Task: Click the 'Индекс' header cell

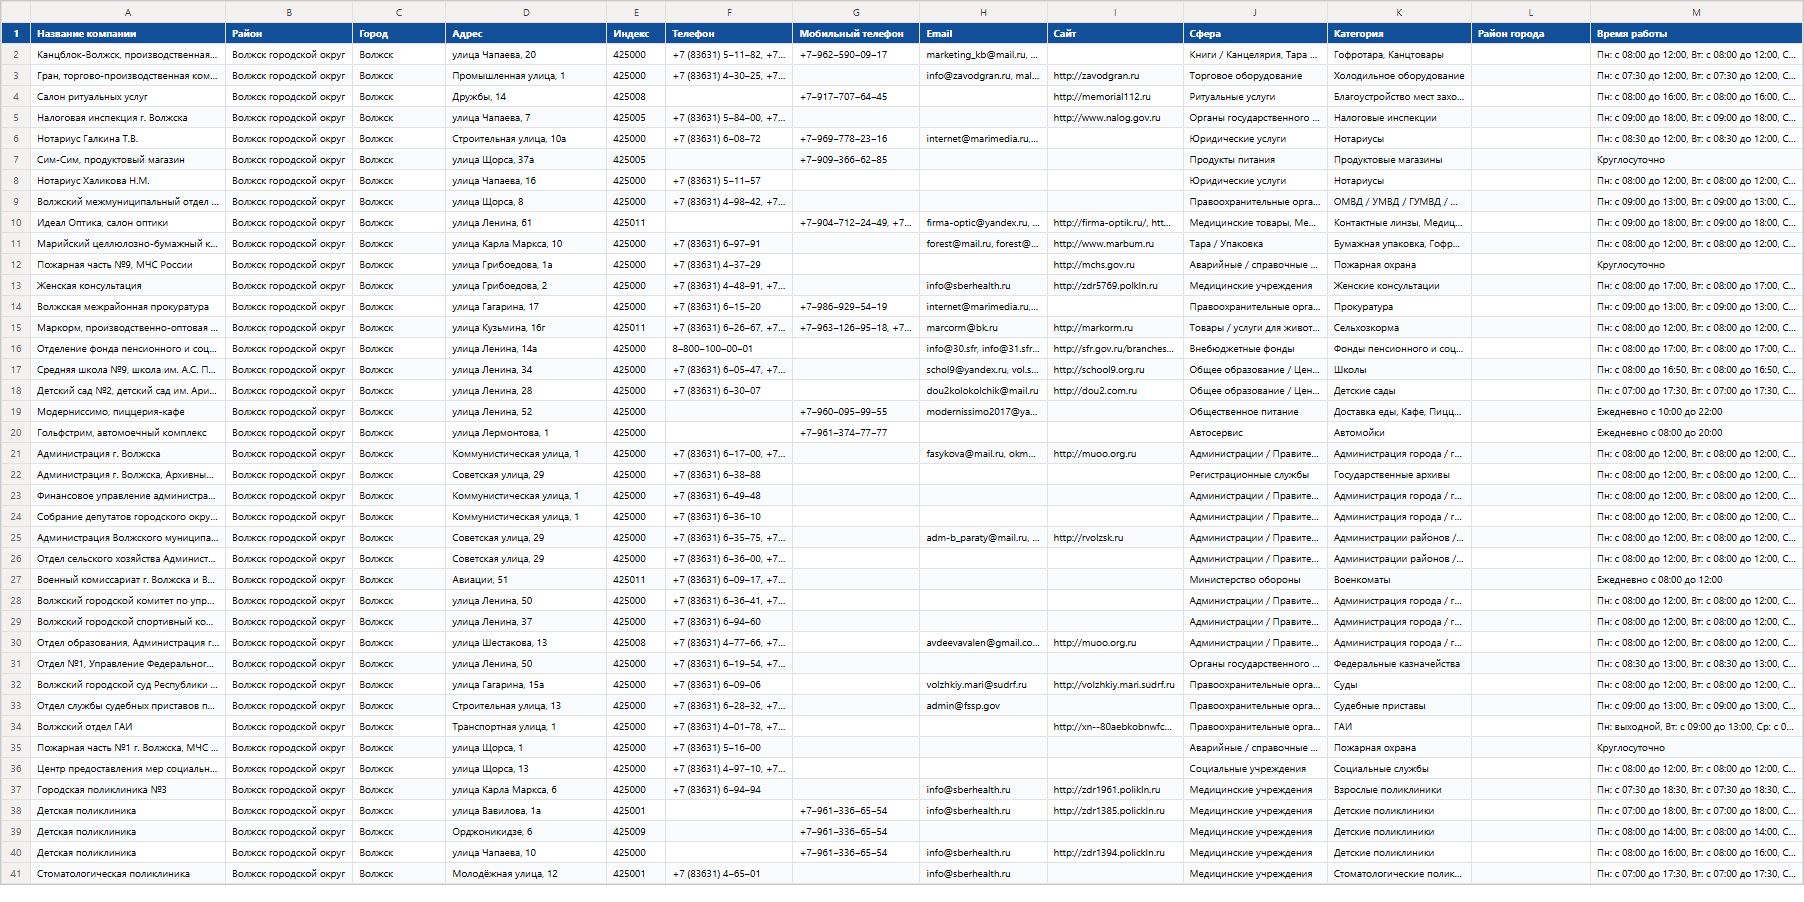Action: [636, 33]
